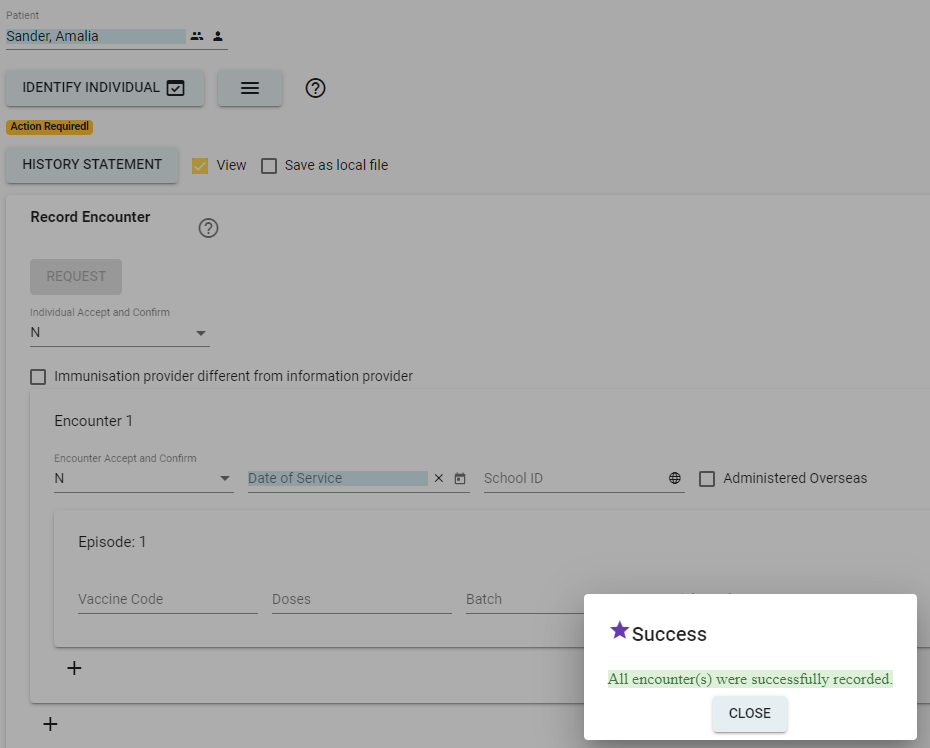This screenshot has height=748, width=930.
Task: Open help icon beside Record Encounter
Action: 208,228
